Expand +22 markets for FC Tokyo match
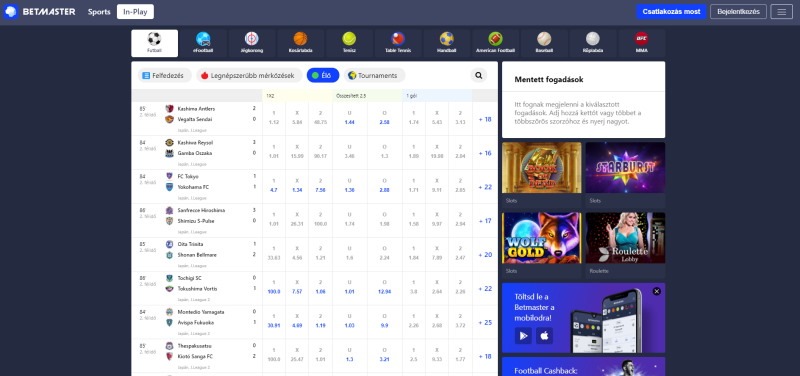Screen dimensions: 800x376 485,187
